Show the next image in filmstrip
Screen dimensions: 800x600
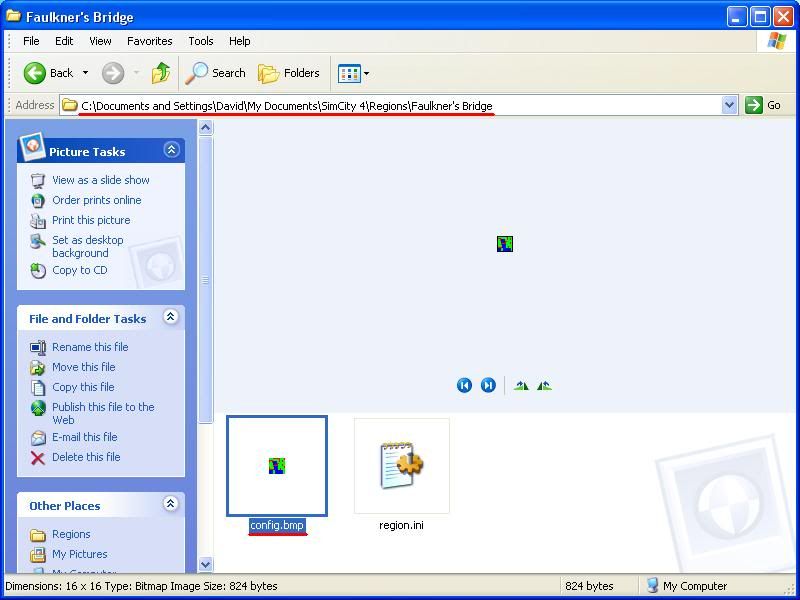(x=488, y=386)
